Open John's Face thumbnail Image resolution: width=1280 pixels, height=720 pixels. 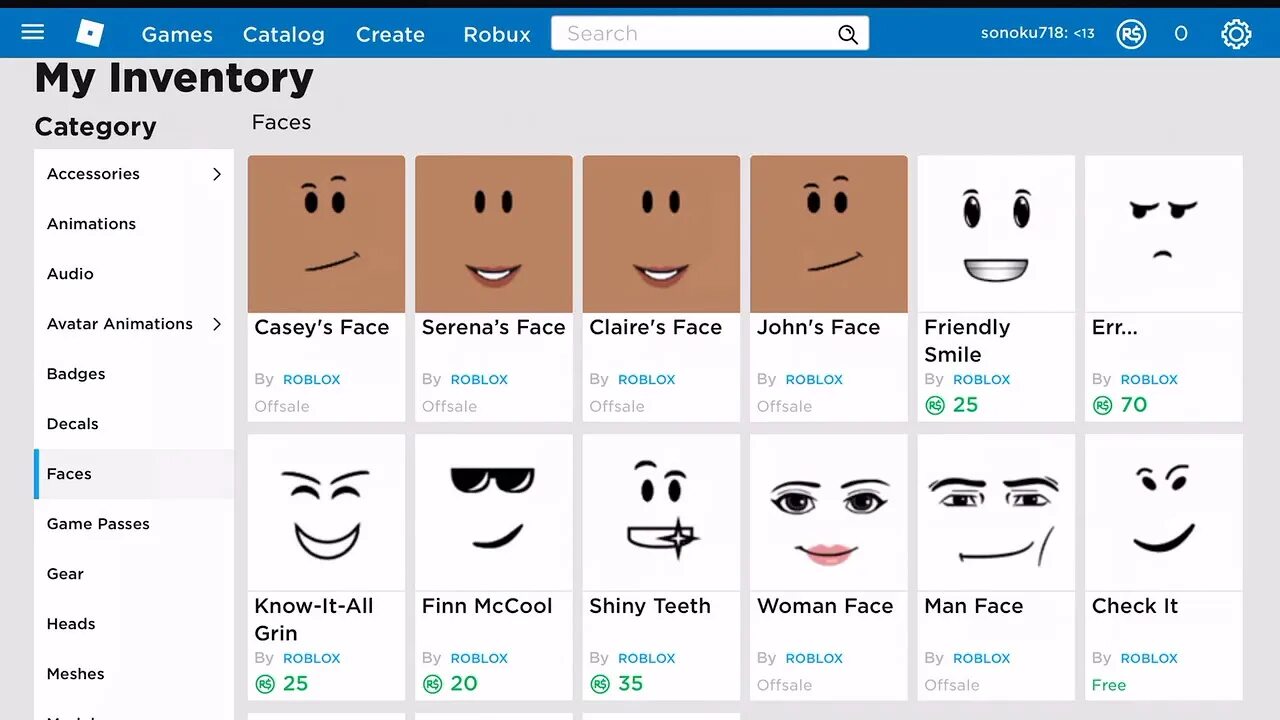(x=829, y=234)
